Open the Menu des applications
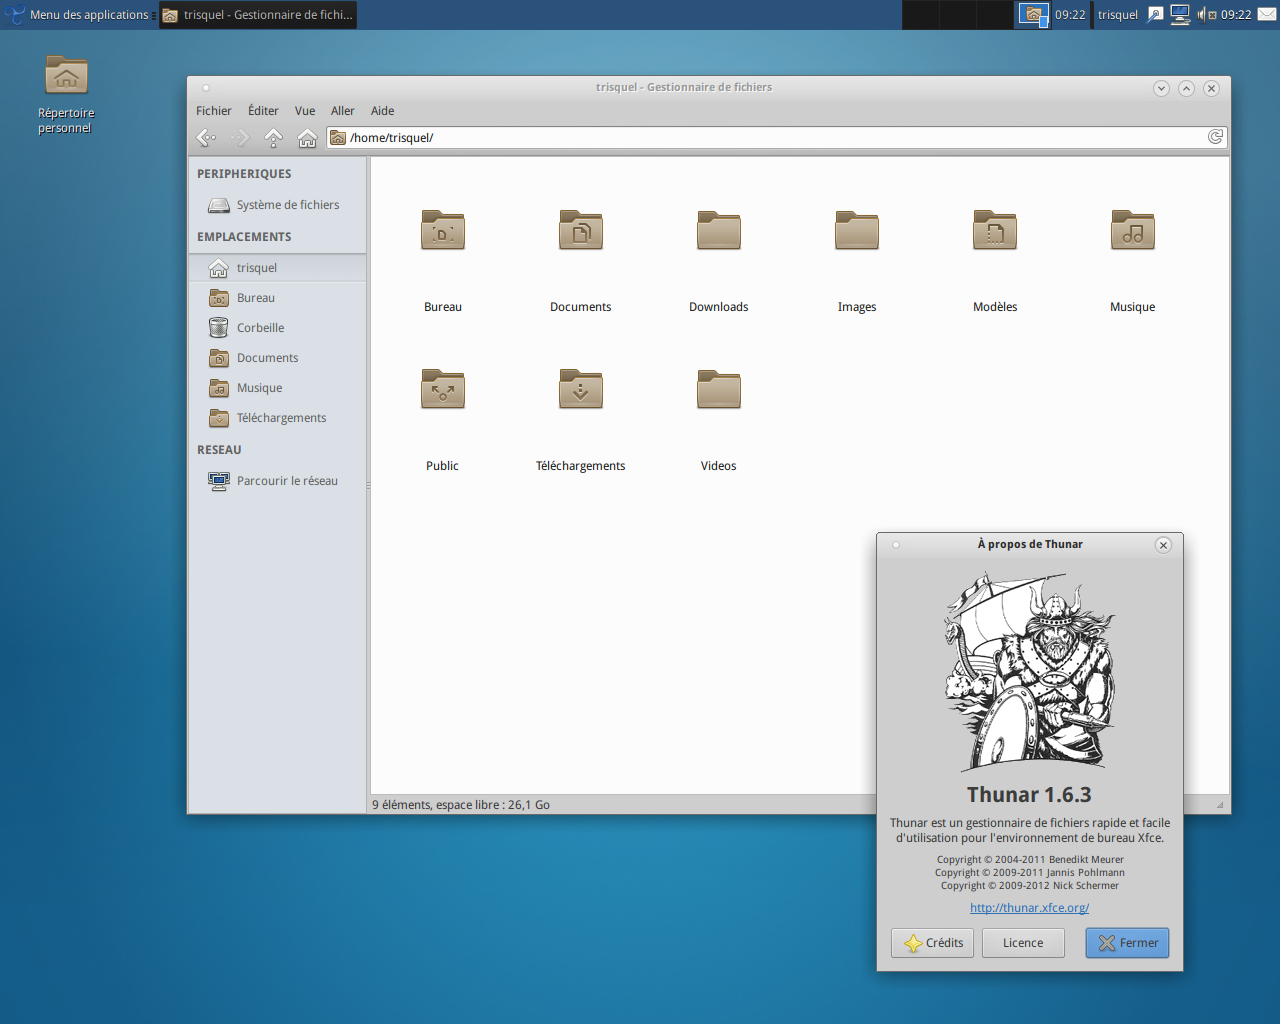This screenshot has width=1280, height=1024. pyautogui.click(x=80, y=15)
